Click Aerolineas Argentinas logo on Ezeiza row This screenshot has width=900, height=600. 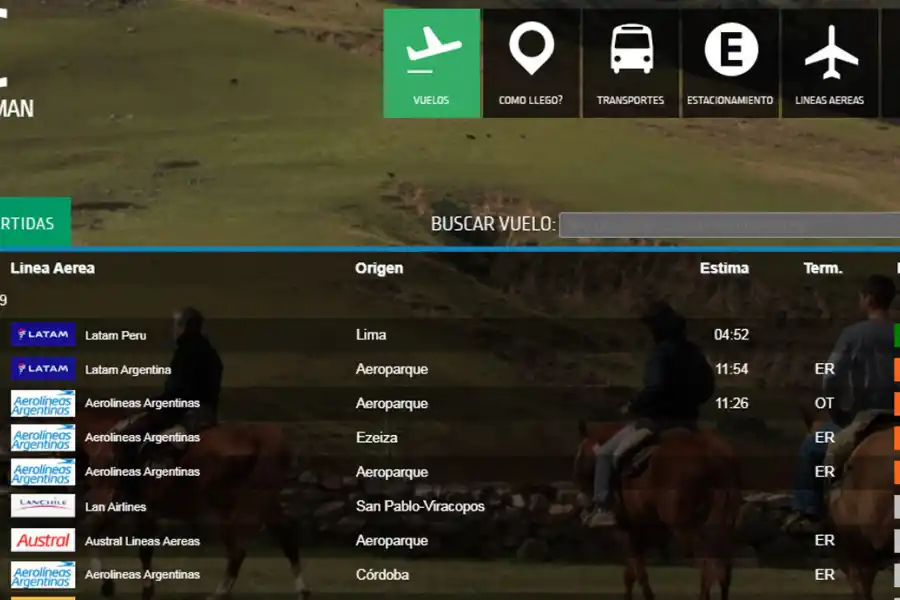[43, 438]
